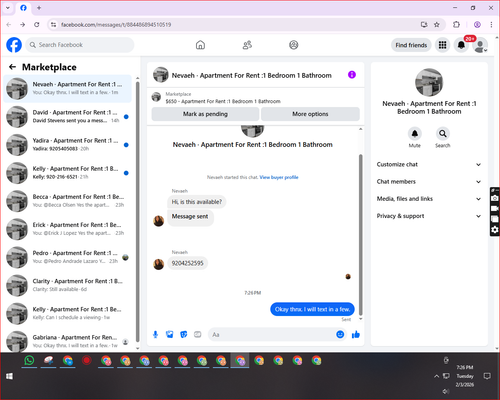Click the large apartment thumbnail in details panel
This screenshot has height=400, width=500.
(x=429, y=82)
